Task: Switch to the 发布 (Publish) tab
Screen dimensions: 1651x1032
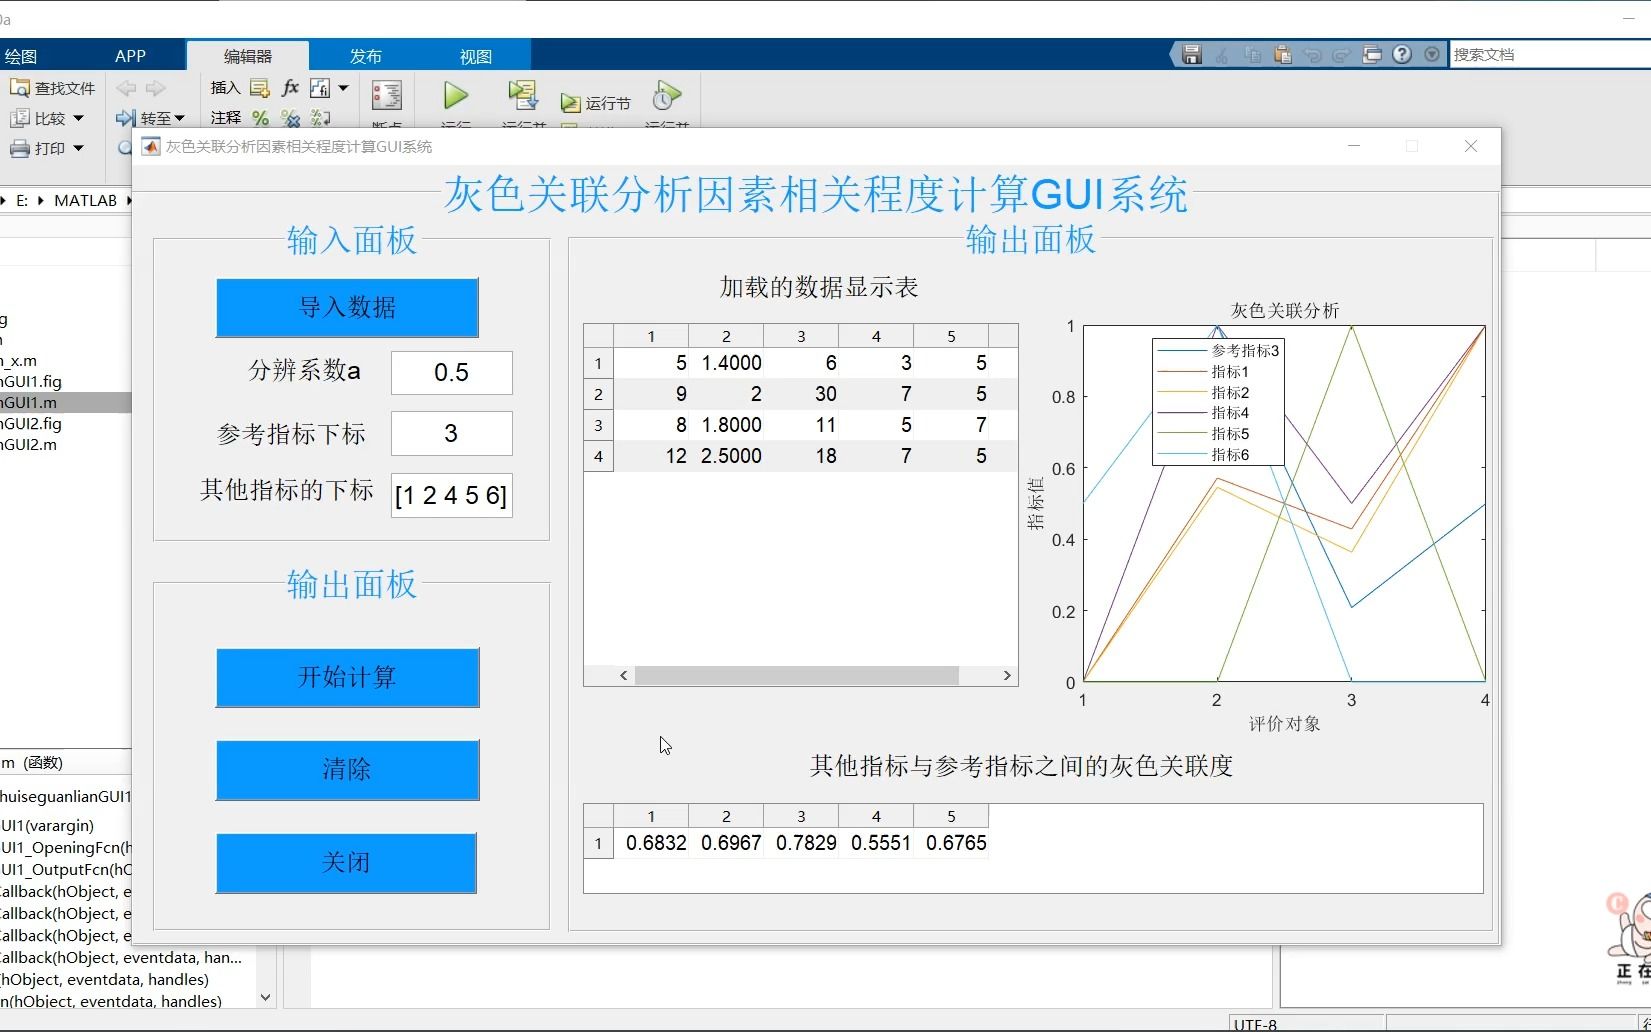Action: pos(366,55)
